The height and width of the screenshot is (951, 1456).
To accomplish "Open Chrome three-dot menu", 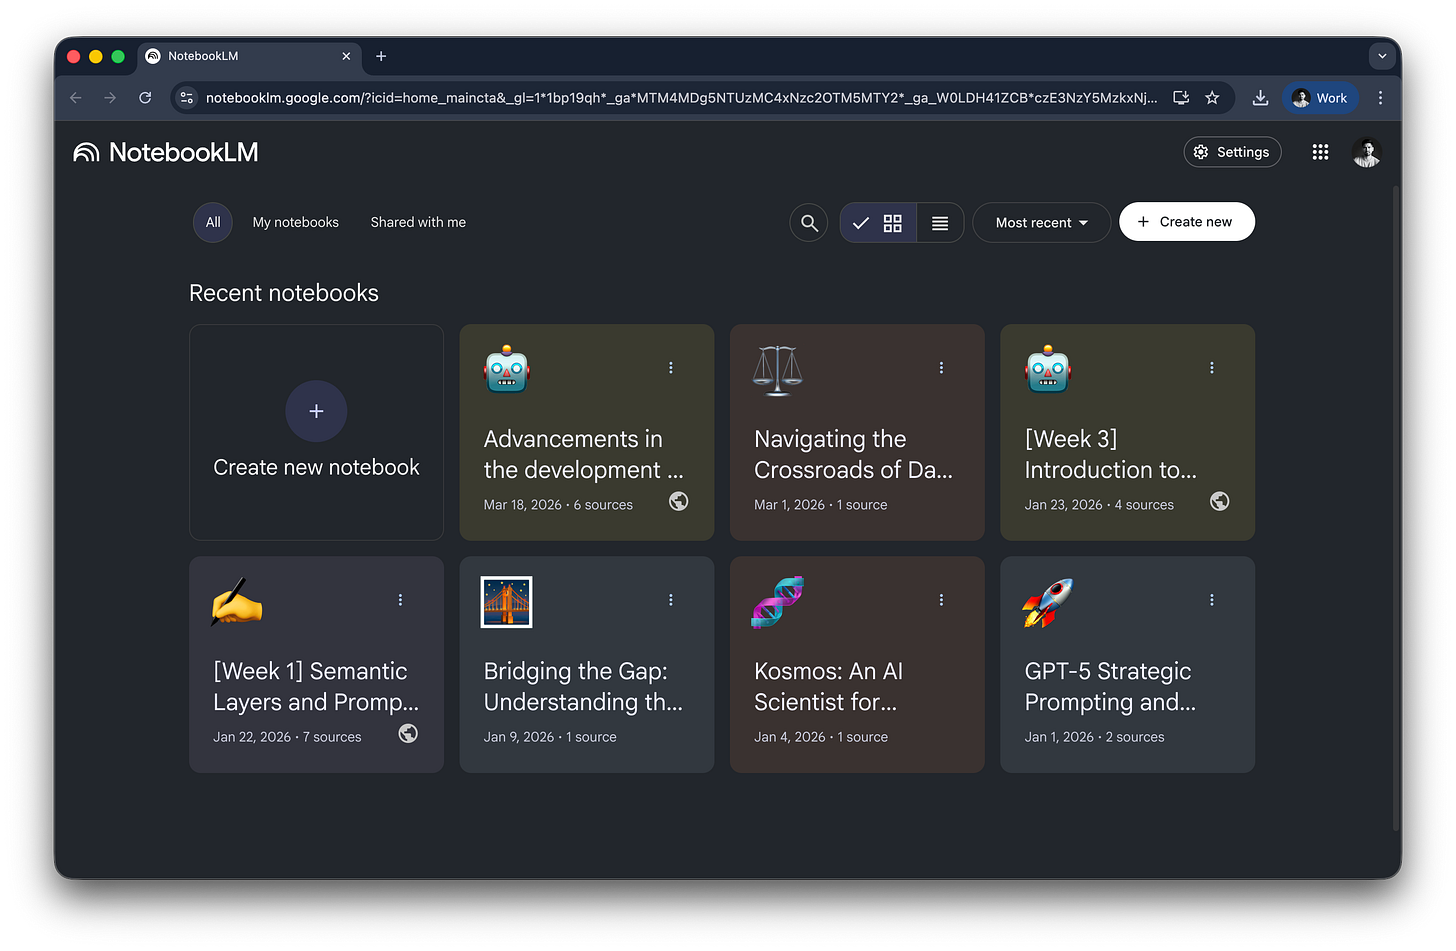I will click(1380, 97).
